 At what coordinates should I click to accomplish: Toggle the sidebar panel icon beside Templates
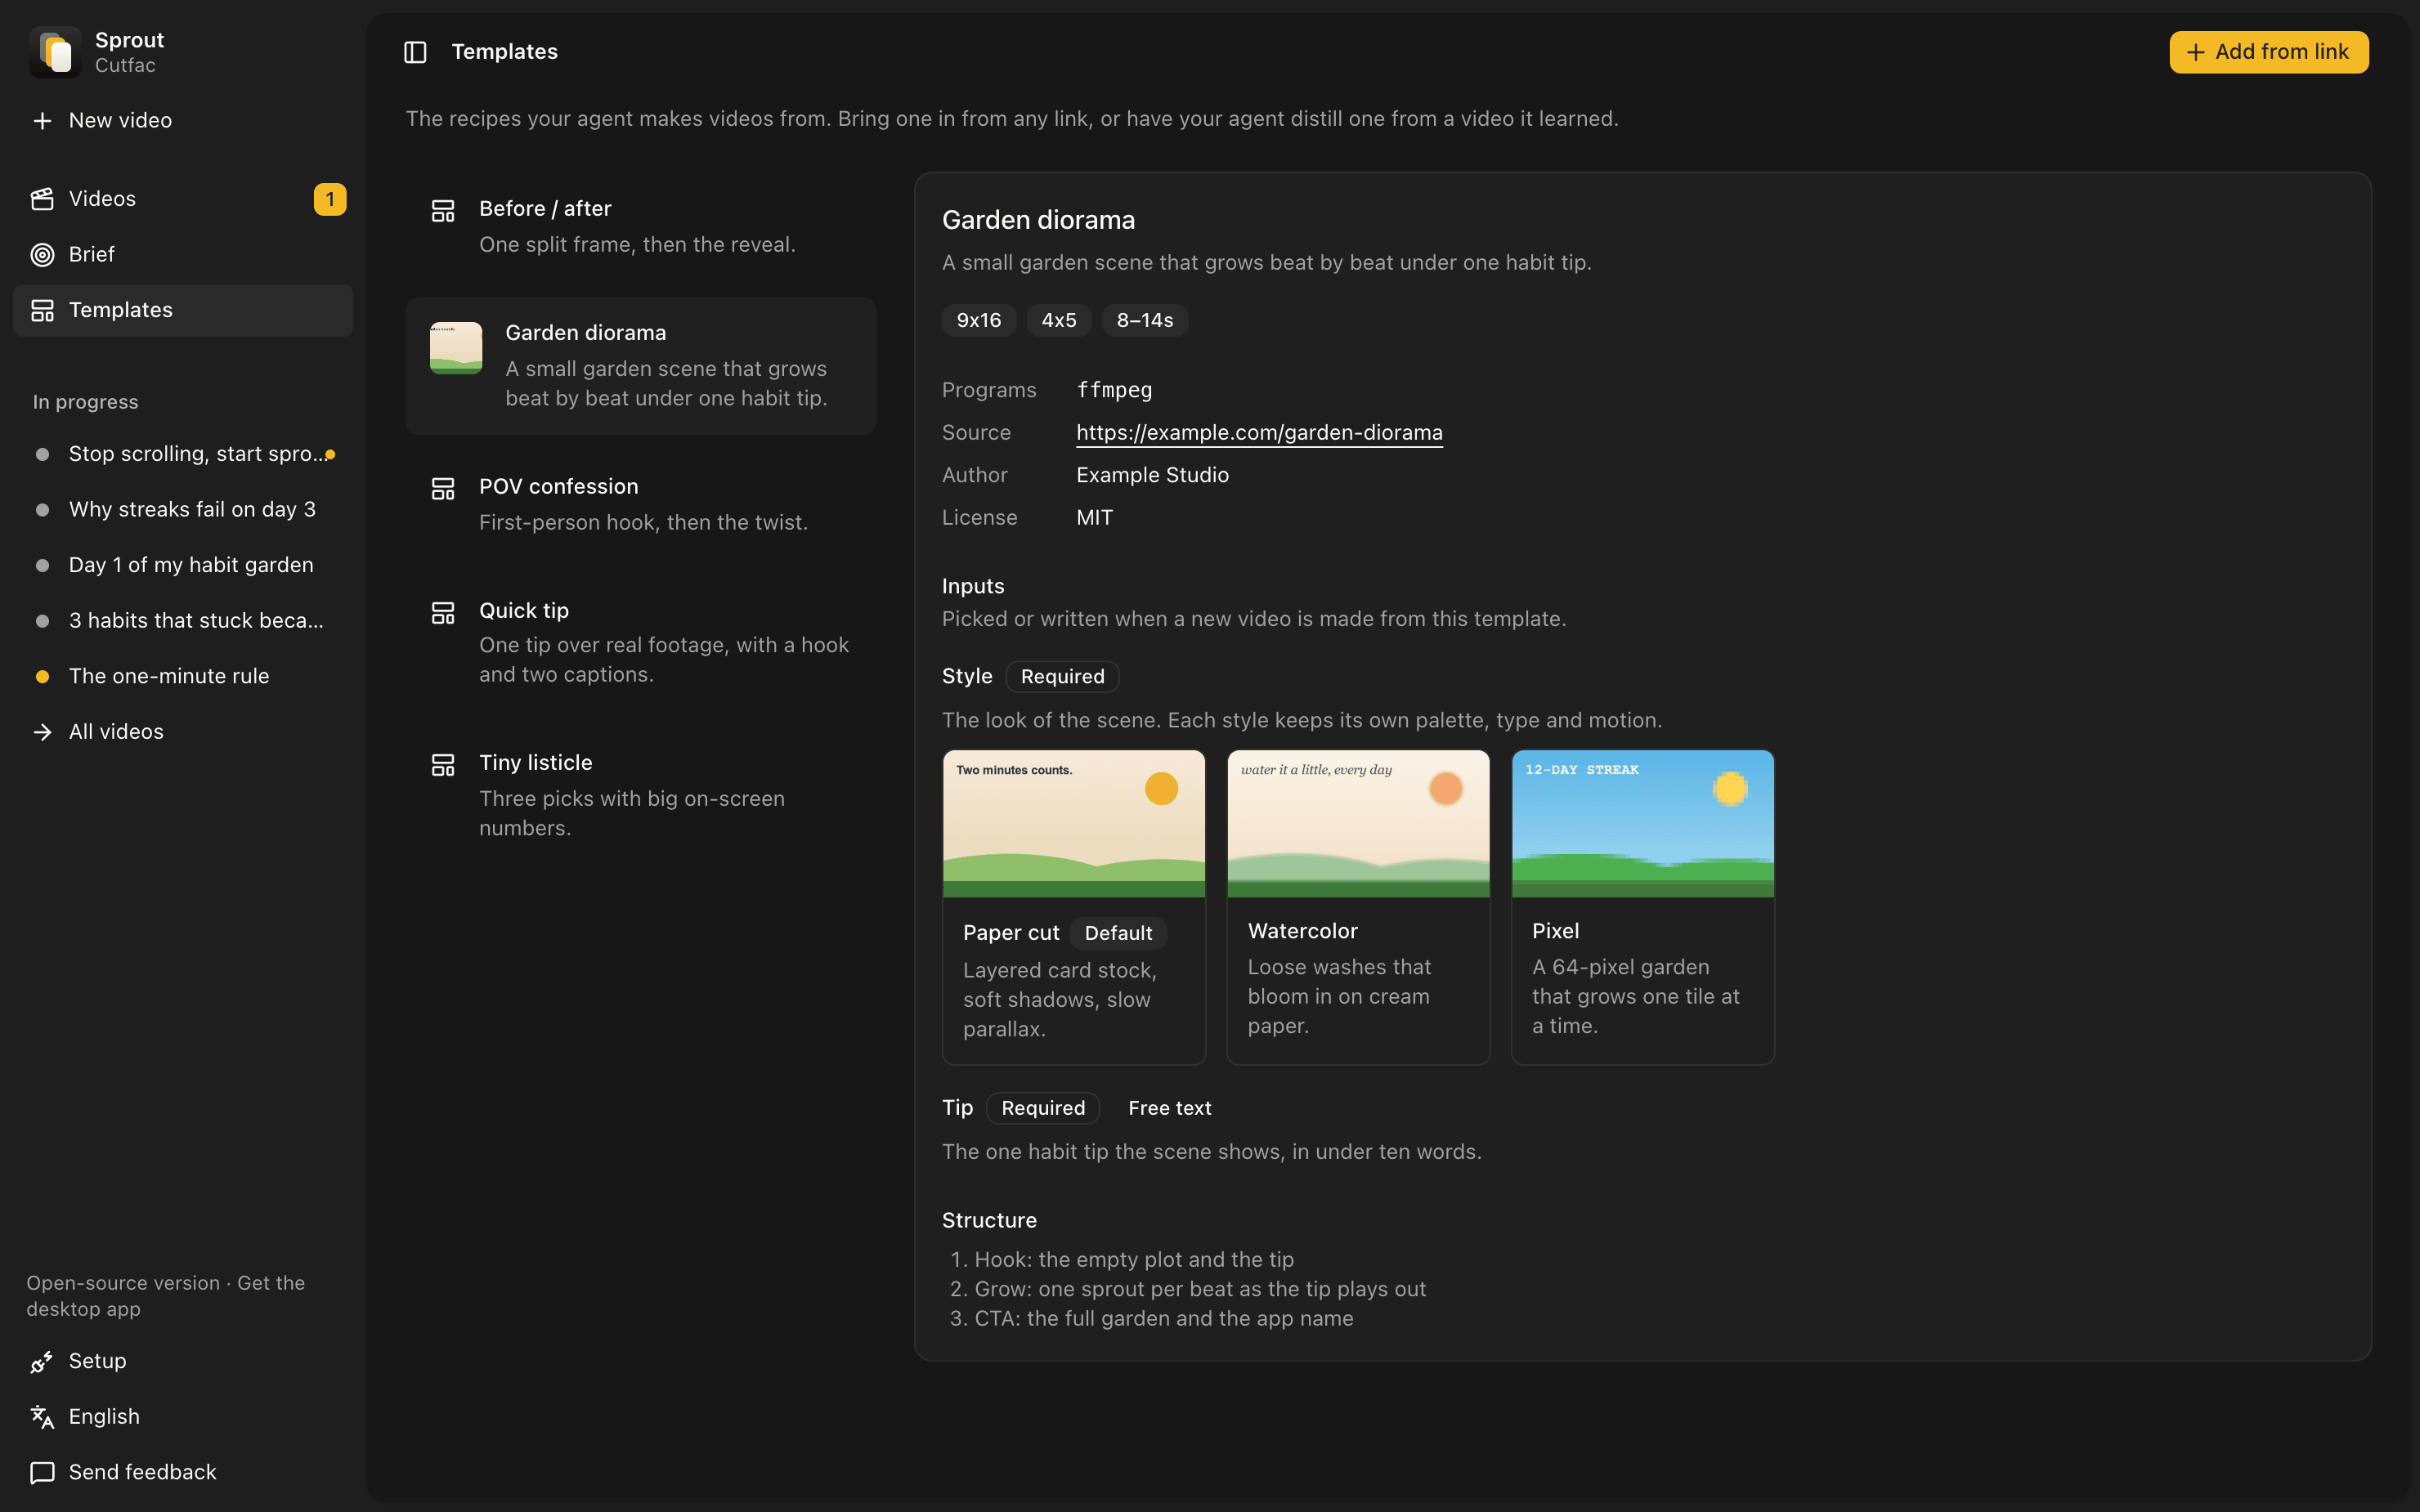pyautogui.click(x=415, y=52)
